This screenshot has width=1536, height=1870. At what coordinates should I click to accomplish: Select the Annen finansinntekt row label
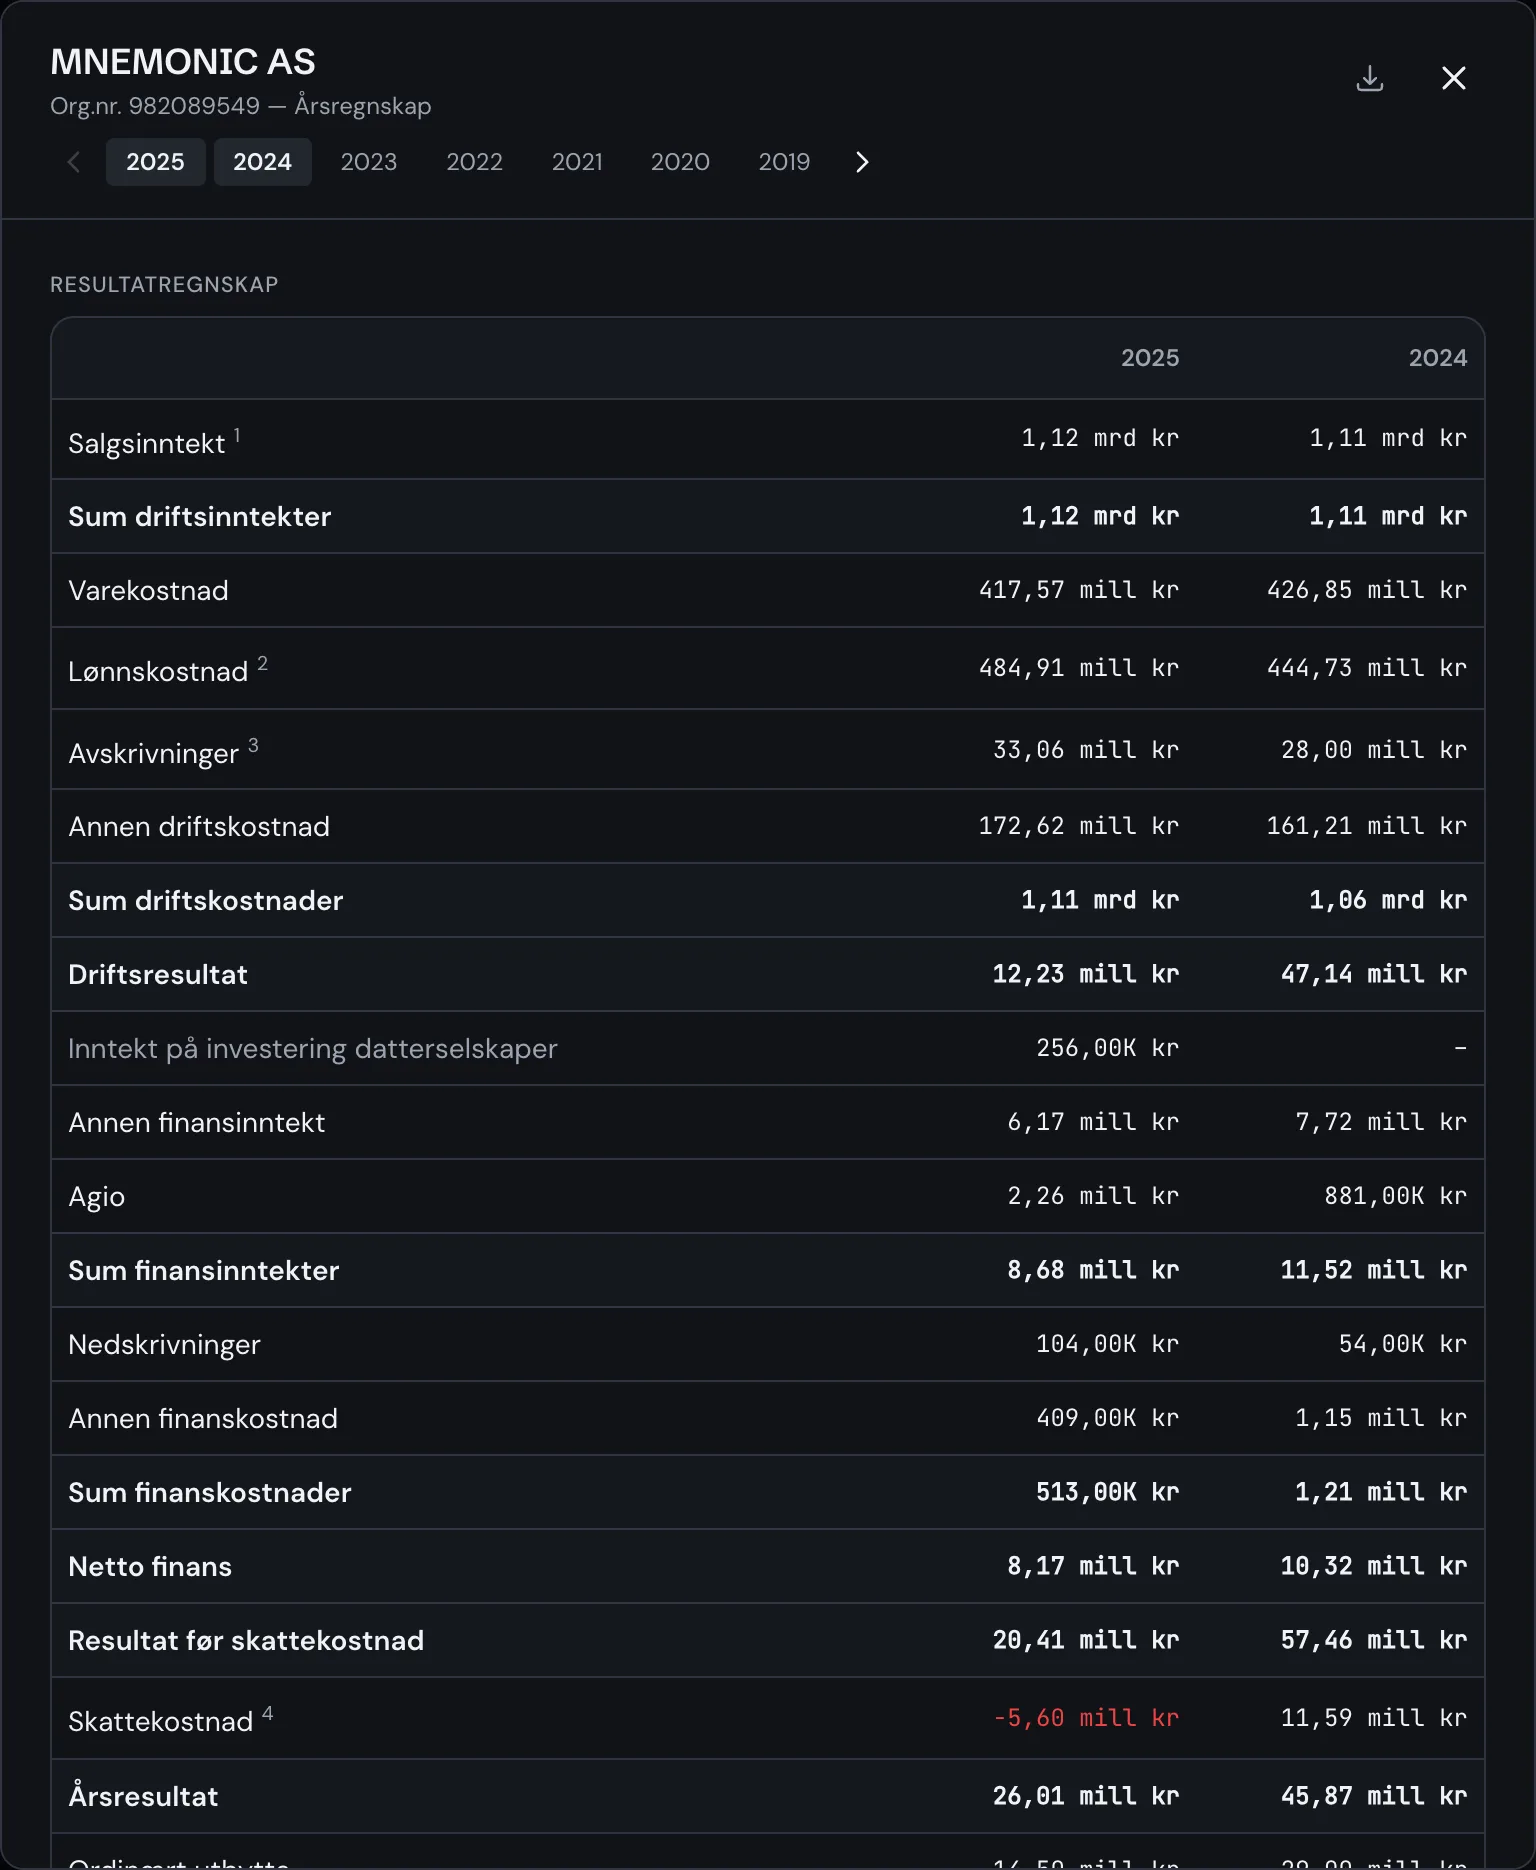(x=197, y=1123)
